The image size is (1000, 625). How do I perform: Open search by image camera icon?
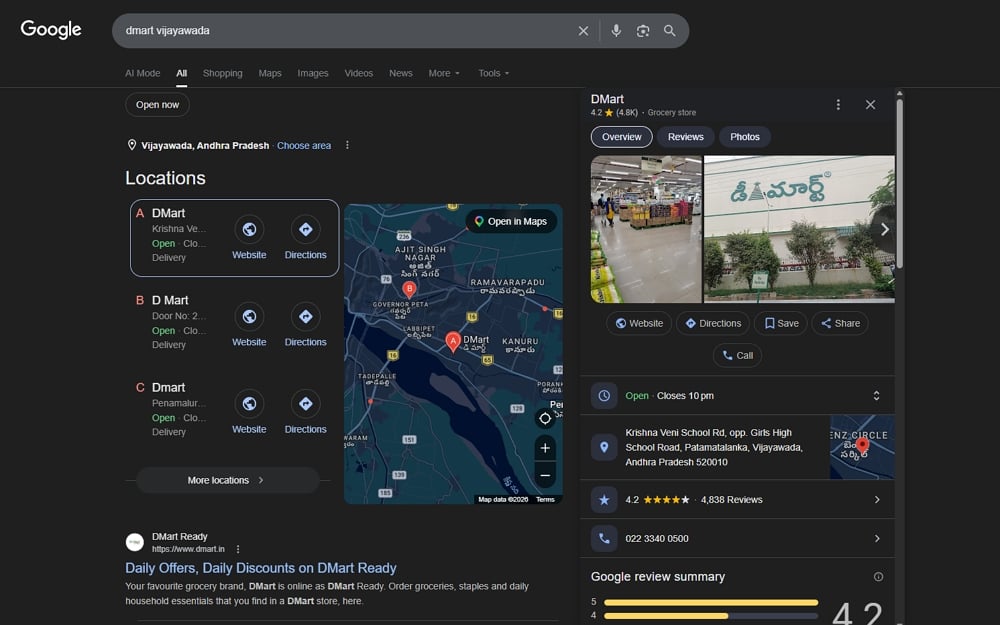click(643, 31)
